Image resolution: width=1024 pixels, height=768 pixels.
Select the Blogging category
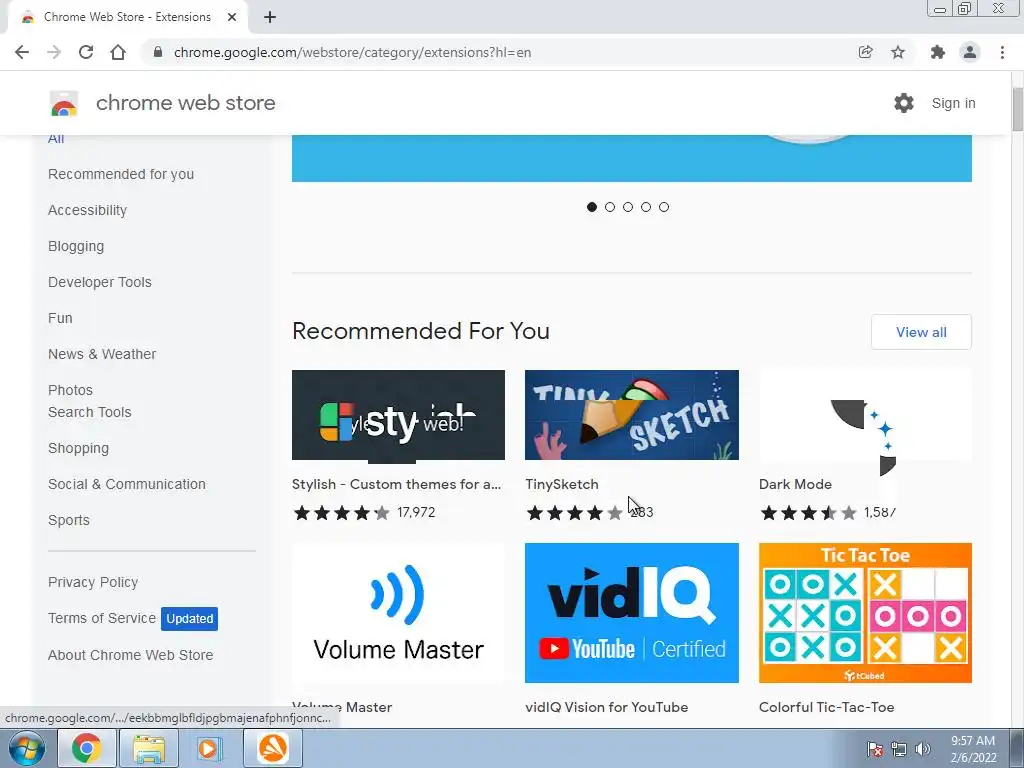(x=76, y=246)
